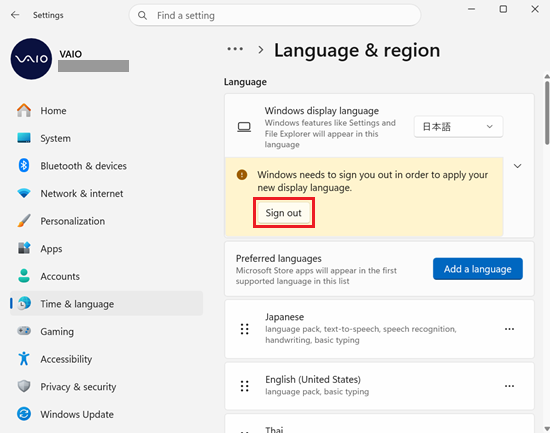Click the search magnifier icon
This screenshot has width=550, height=433.
(142, 15)
